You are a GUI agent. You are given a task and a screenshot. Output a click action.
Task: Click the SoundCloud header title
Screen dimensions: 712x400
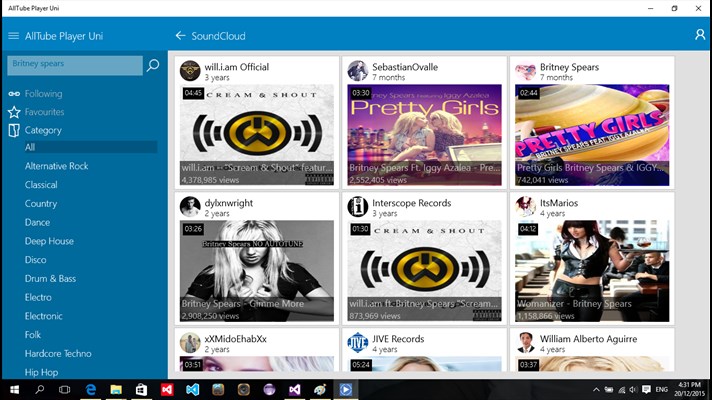(x=218, y=36)
